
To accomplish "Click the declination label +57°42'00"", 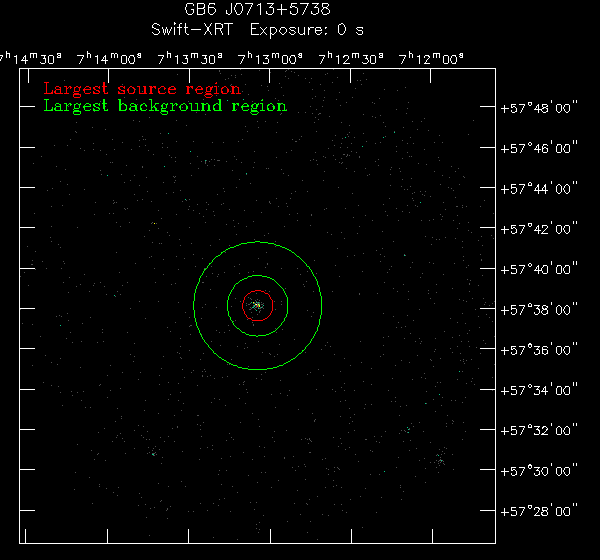I will [539, 229].
